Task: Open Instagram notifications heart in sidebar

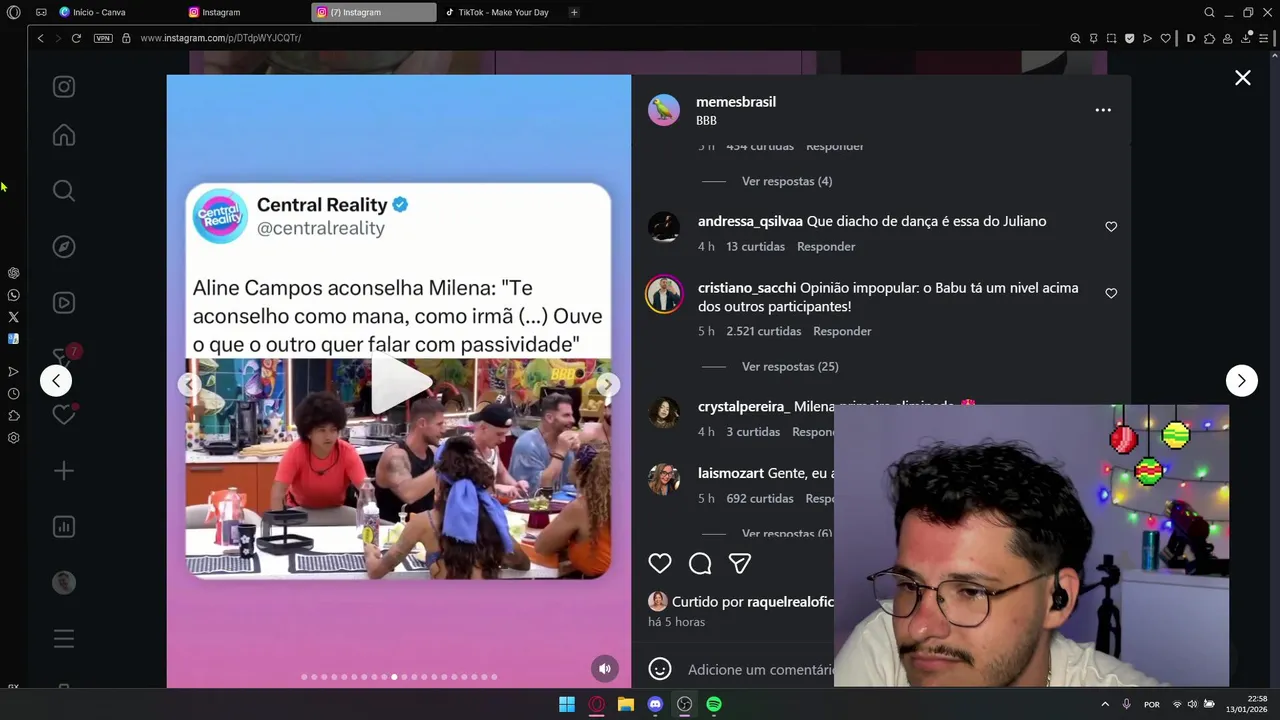Action: coord(64,414)
